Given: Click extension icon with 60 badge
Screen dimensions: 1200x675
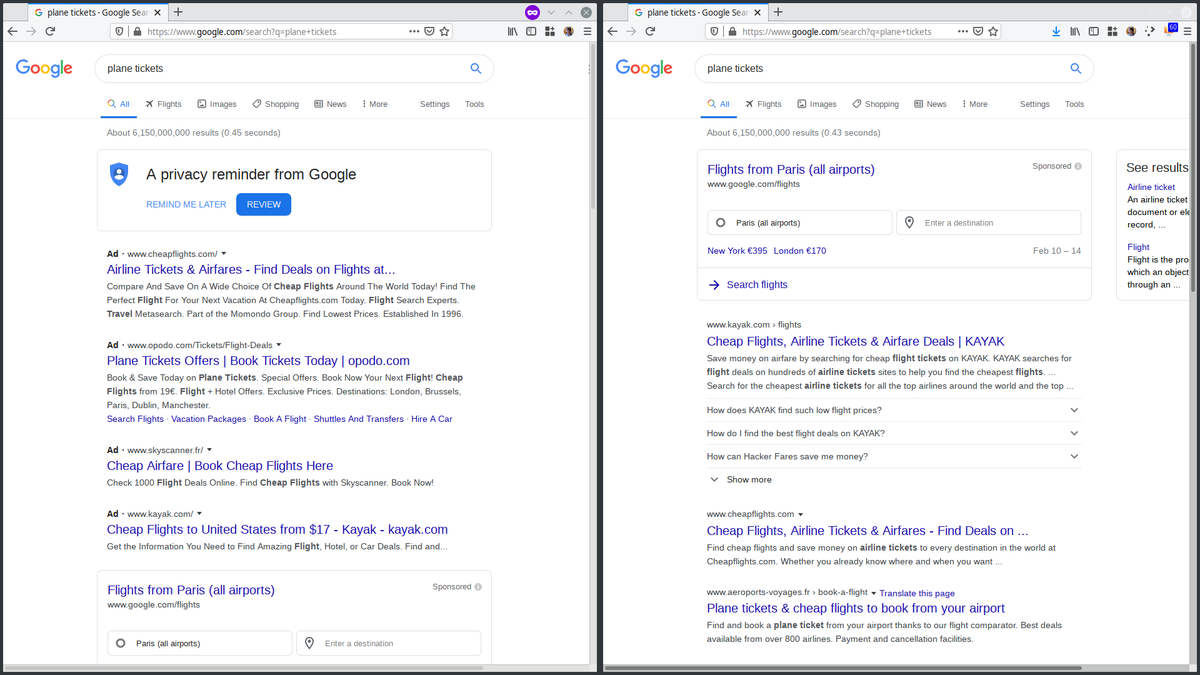Looking at the screenshot, I should (1170, 29).
